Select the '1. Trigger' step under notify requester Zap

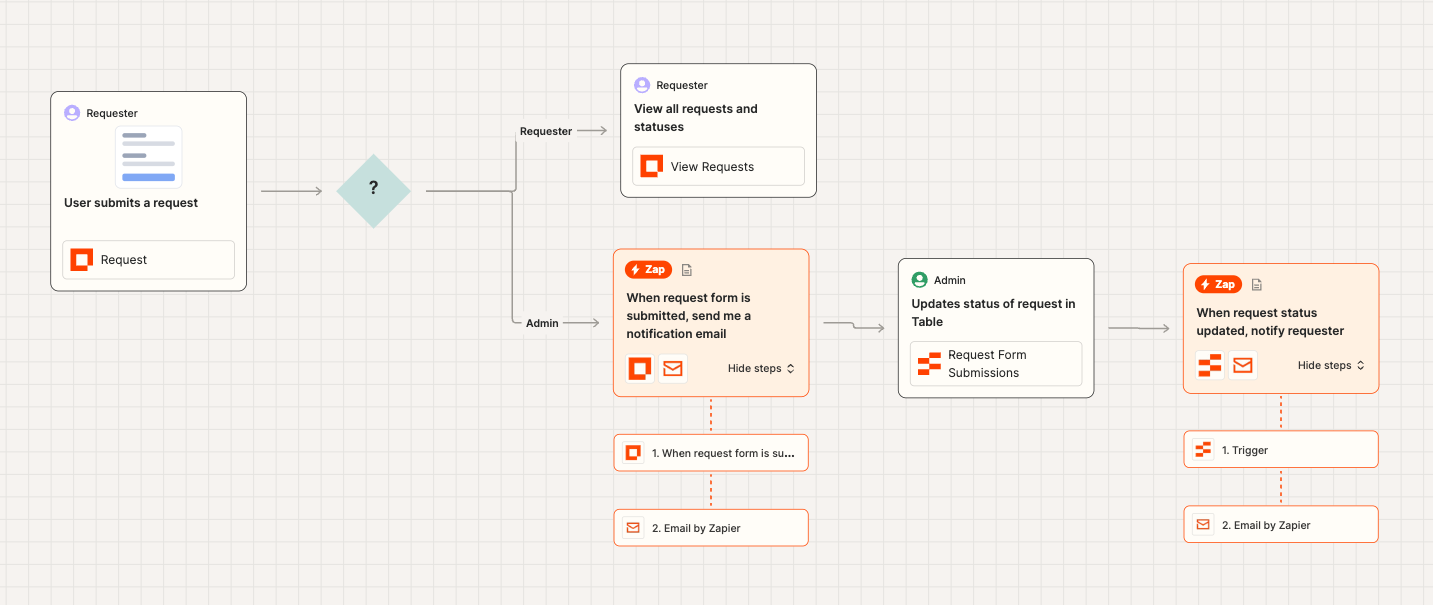click(x=1281, y=449)
